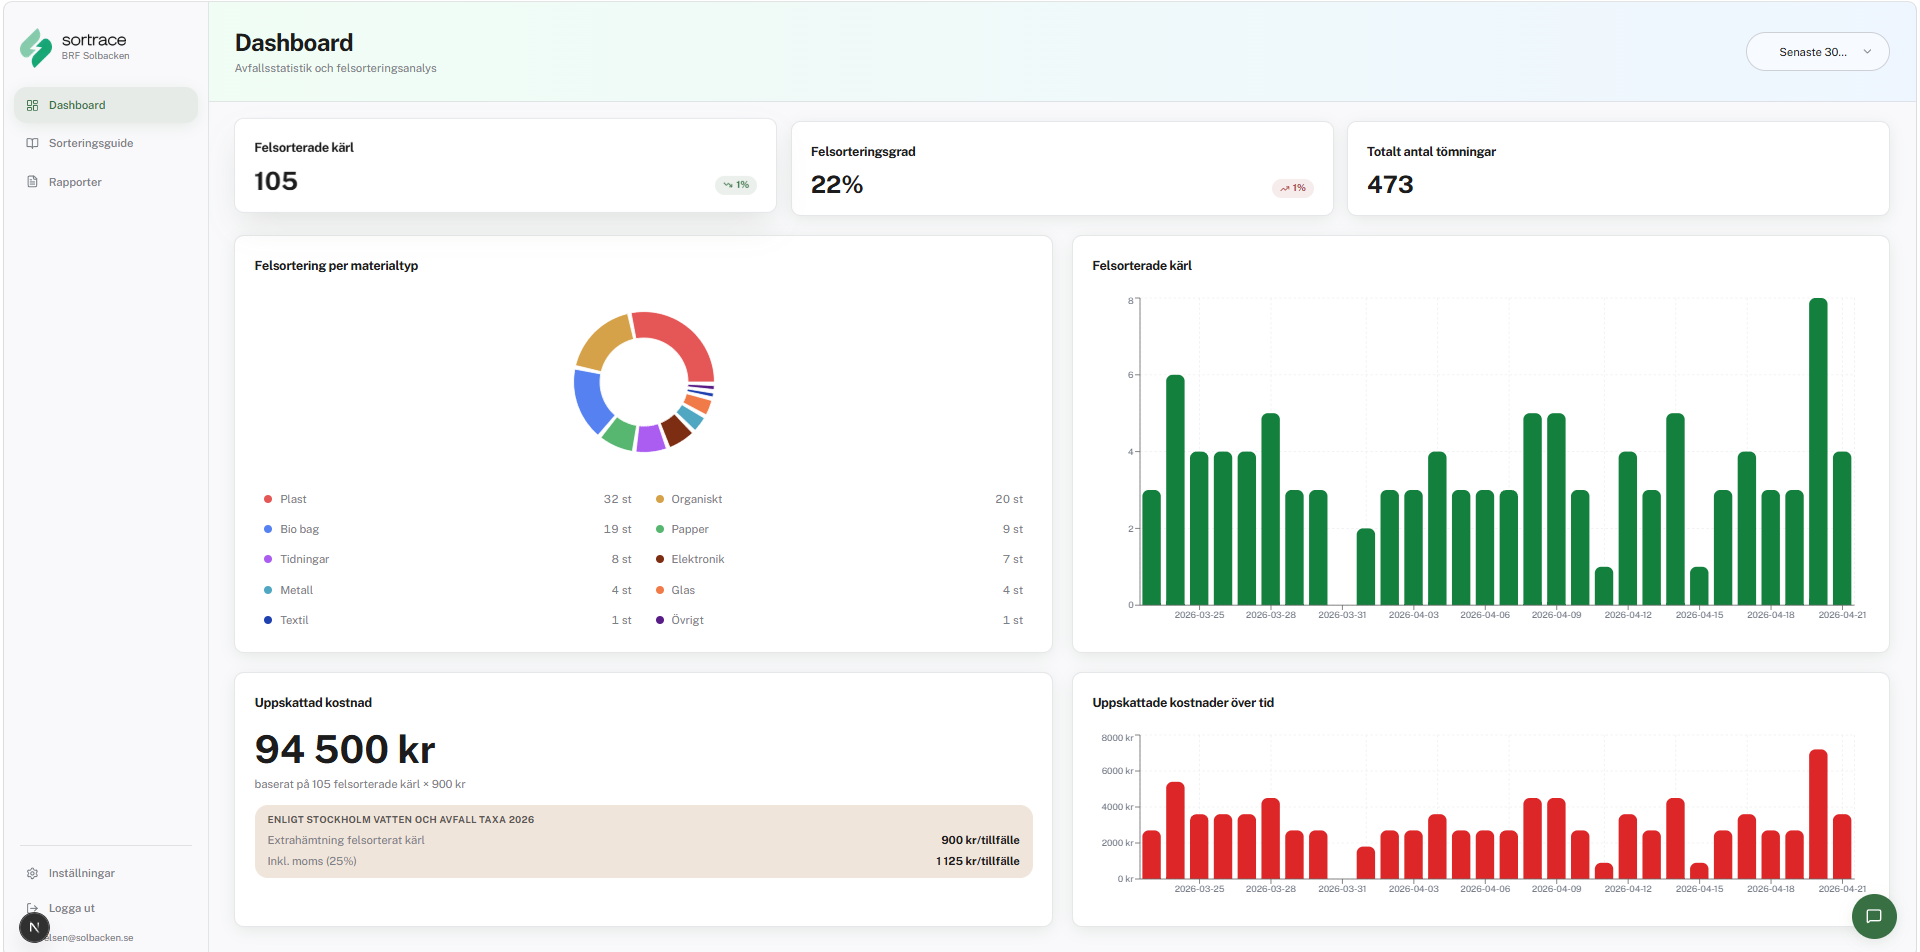Click the red Plast legend color dot

[x=268, y=498]
